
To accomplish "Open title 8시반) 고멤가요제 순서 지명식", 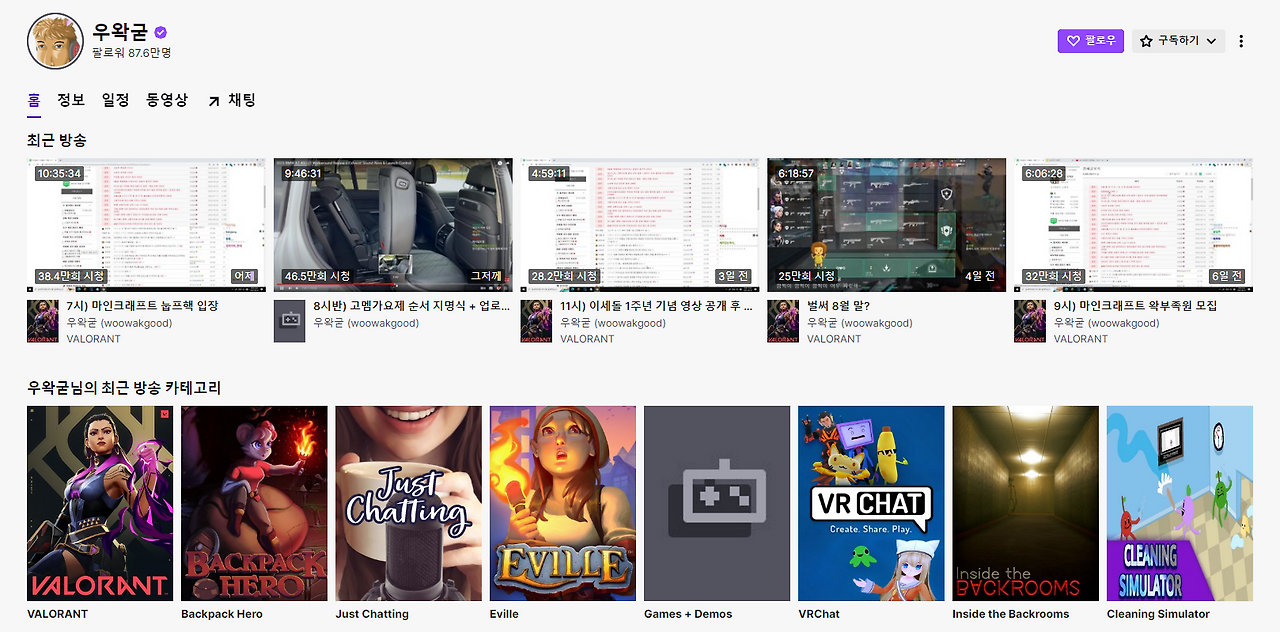I will coord(412,306).
